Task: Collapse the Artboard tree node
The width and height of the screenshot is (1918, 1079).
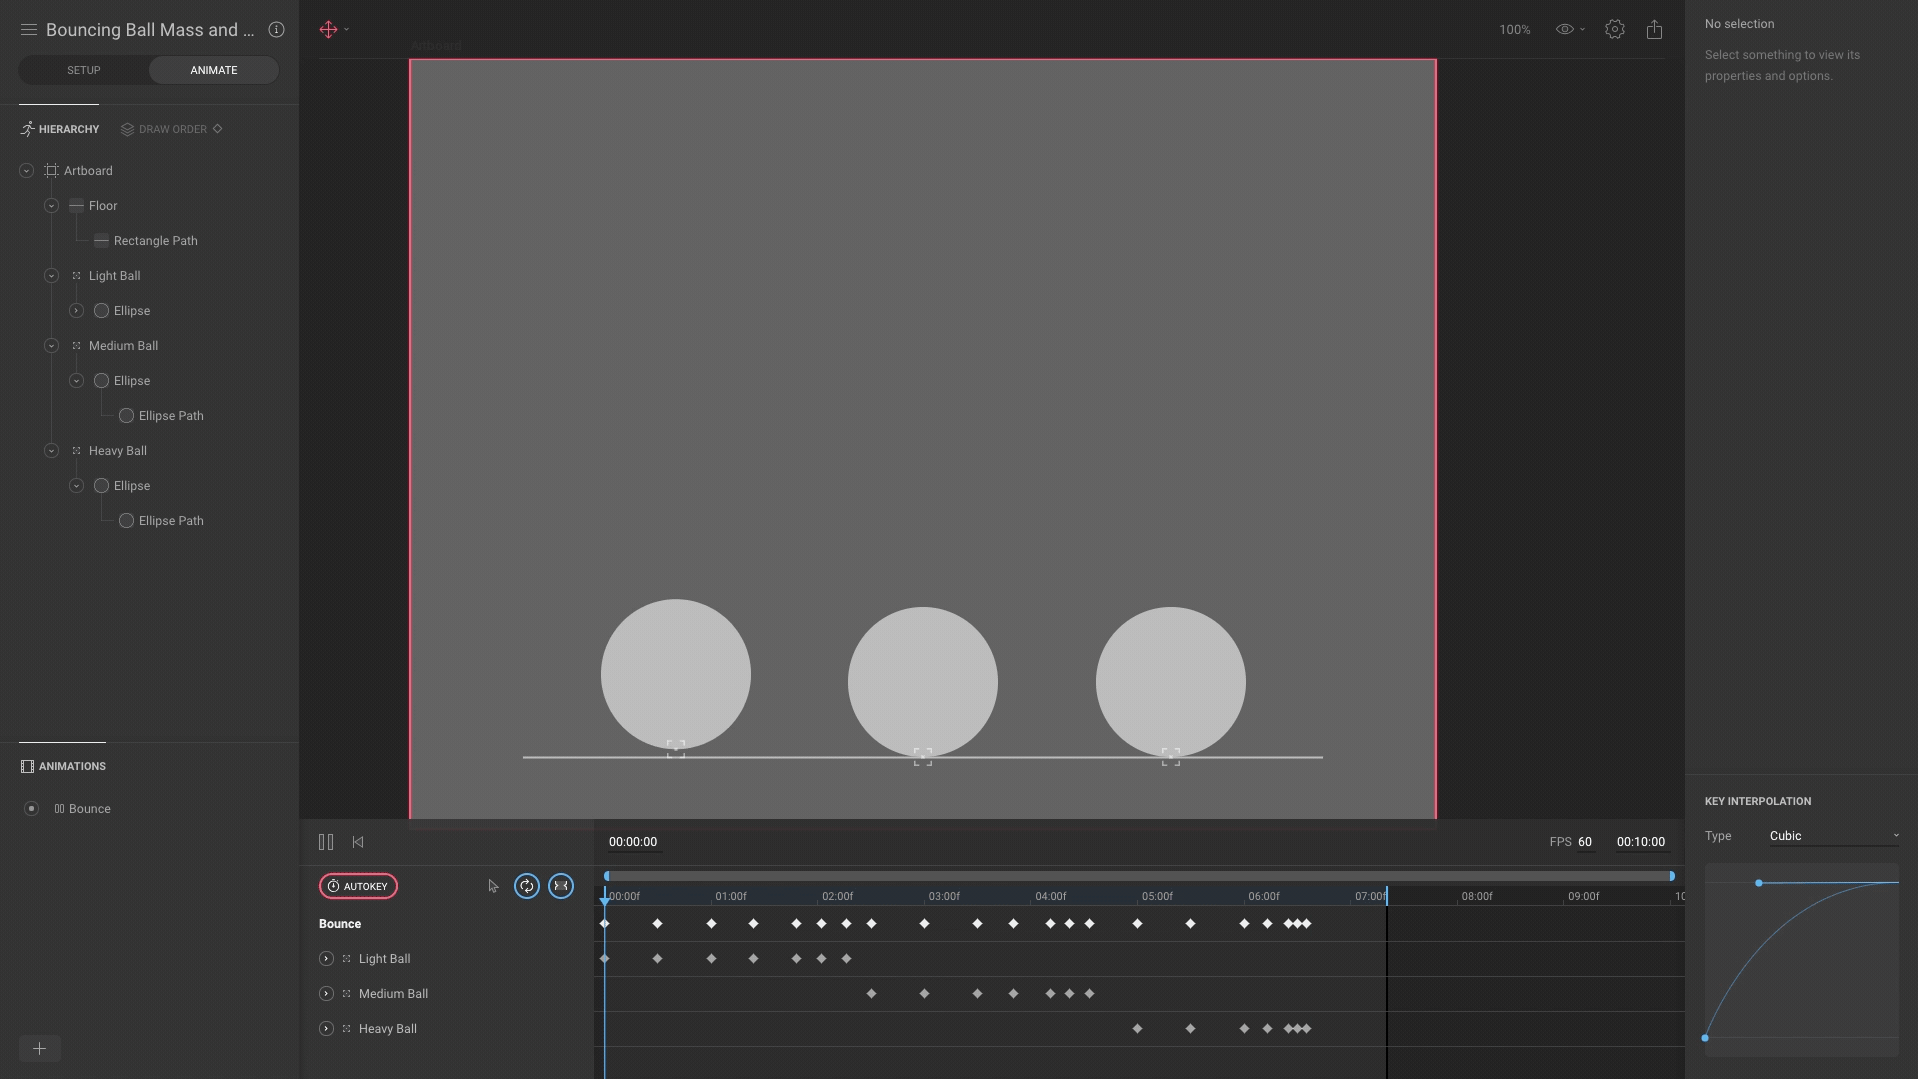Action: point(27,171)
